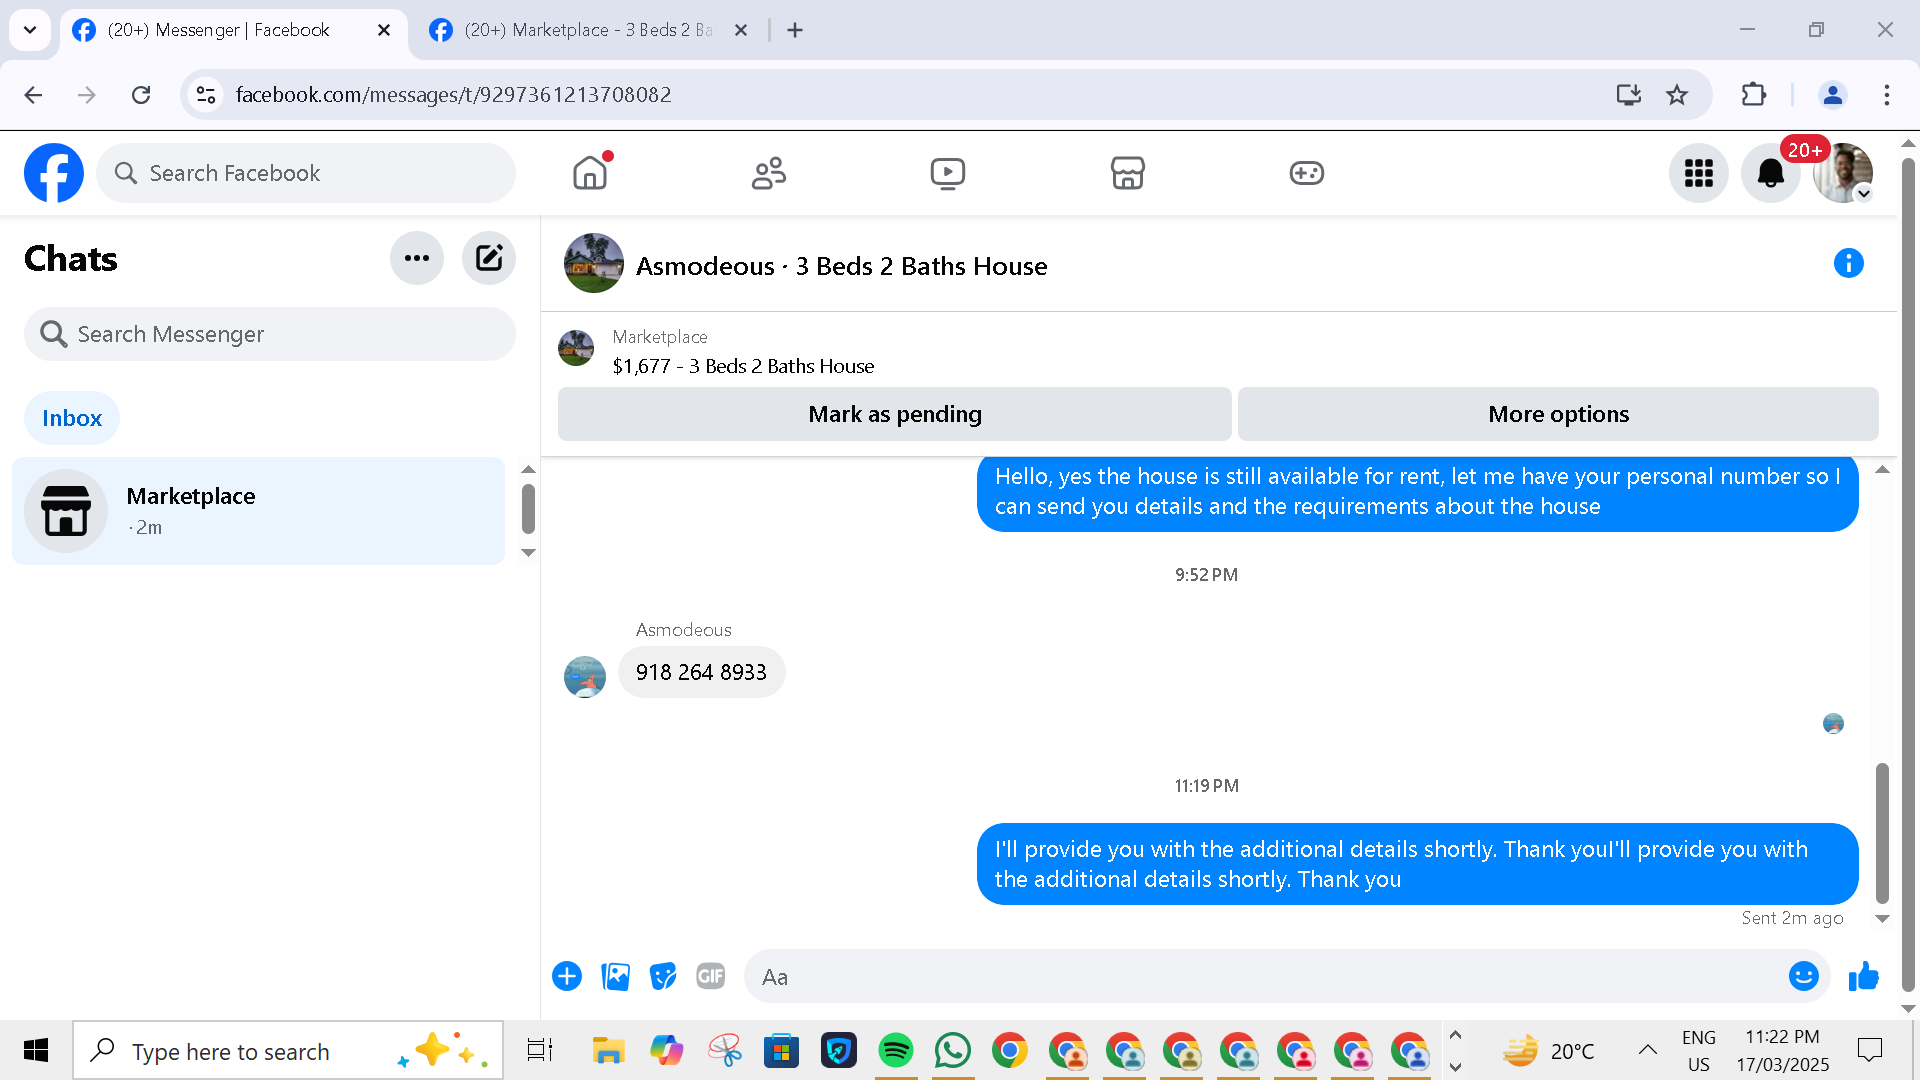Image resolution: width=1920 pixels, height=1080 pixels.
Task: Expand the tab search dropdown arrow
Action: (30, 30)
